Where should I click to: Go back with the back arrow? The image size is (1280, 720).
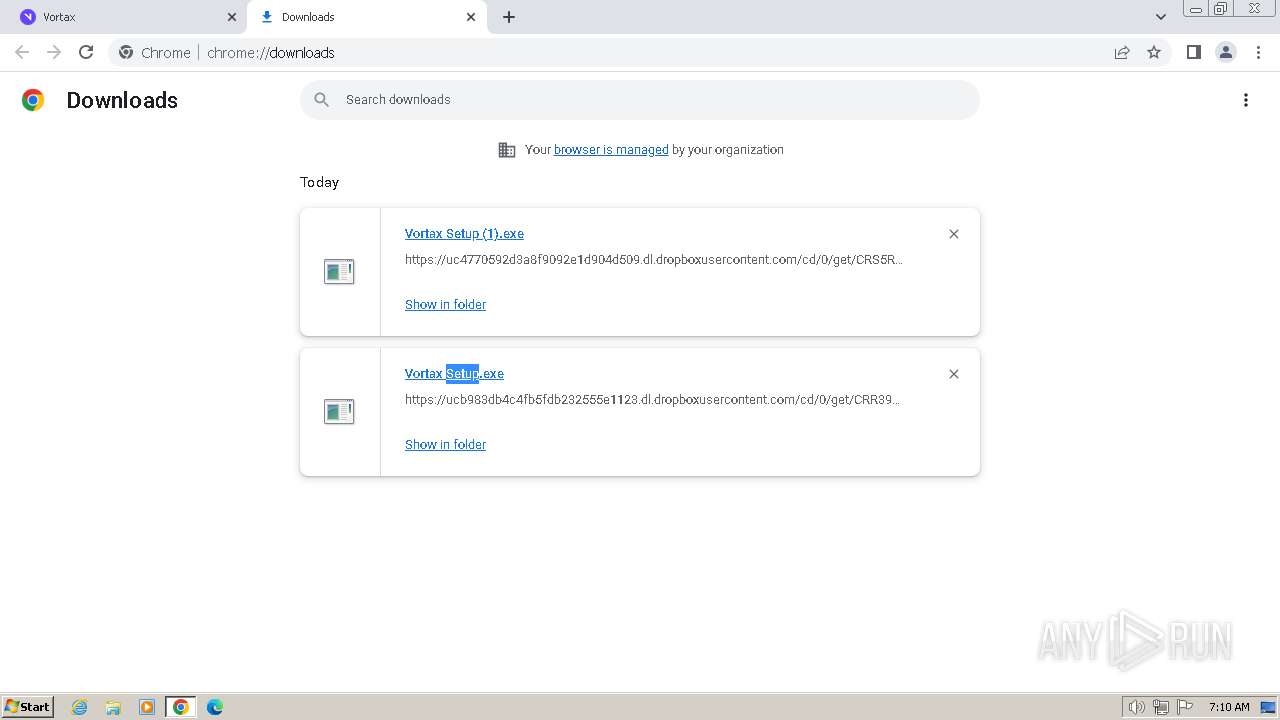pos(22,52)
